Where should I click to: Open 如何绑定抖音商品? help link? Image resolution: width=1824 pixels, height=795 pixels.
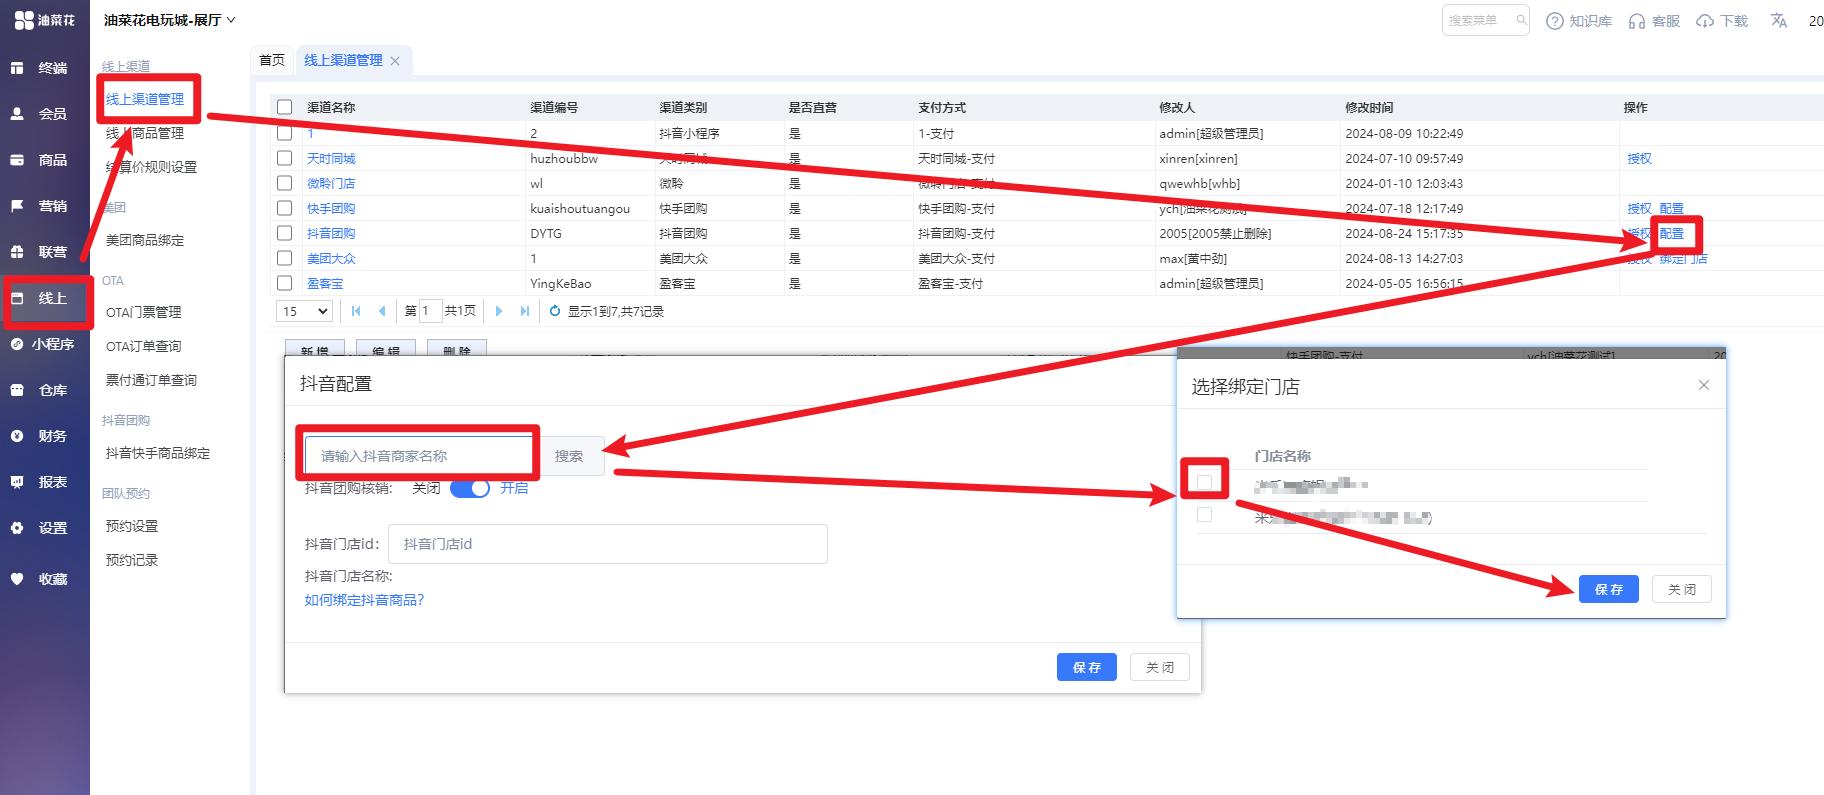tap(365, 600)
